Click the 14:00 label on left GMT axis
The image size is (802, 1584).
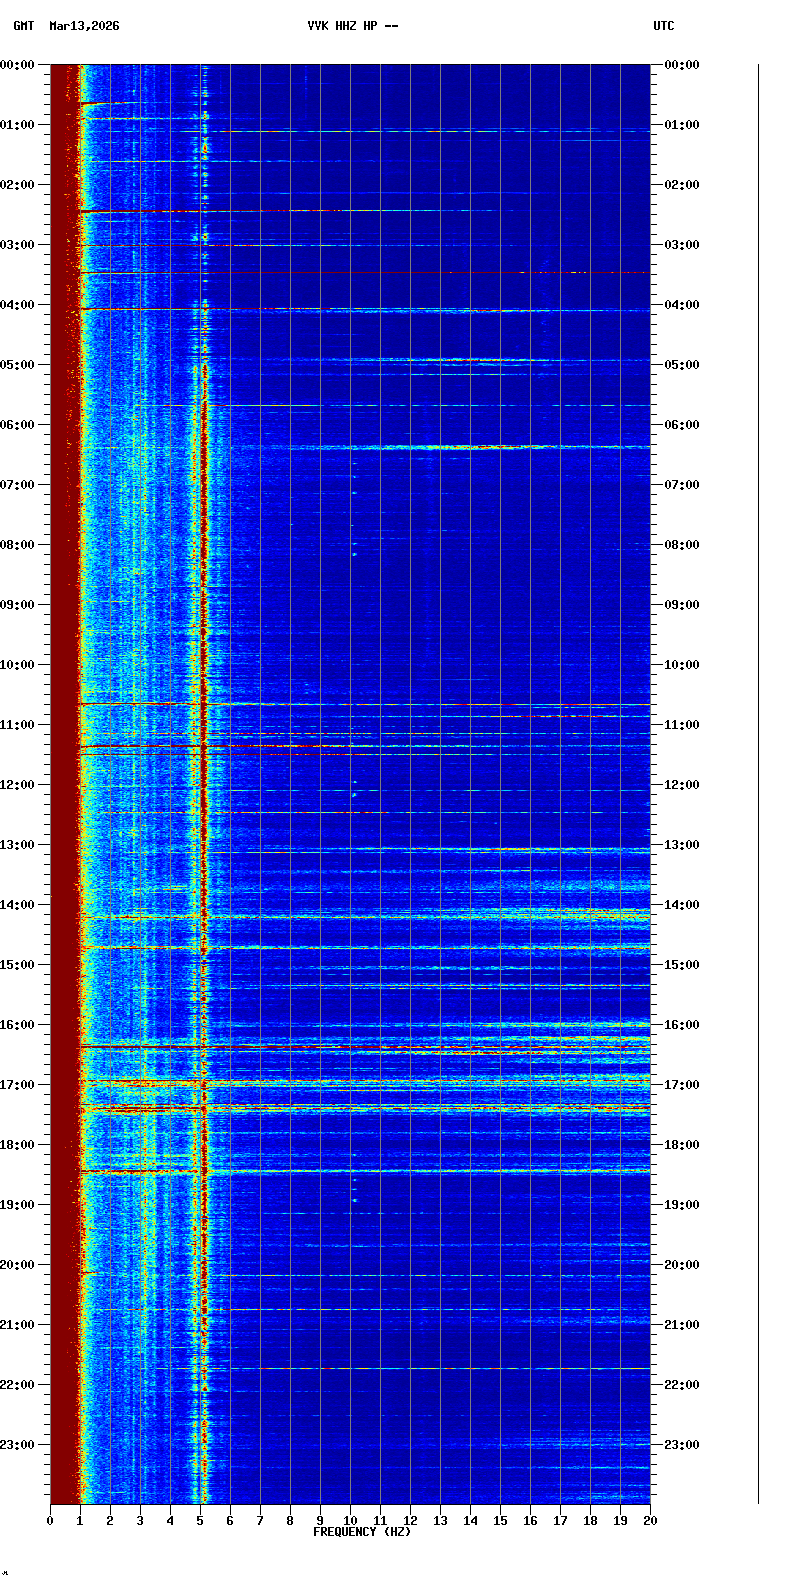coord(17,905)
